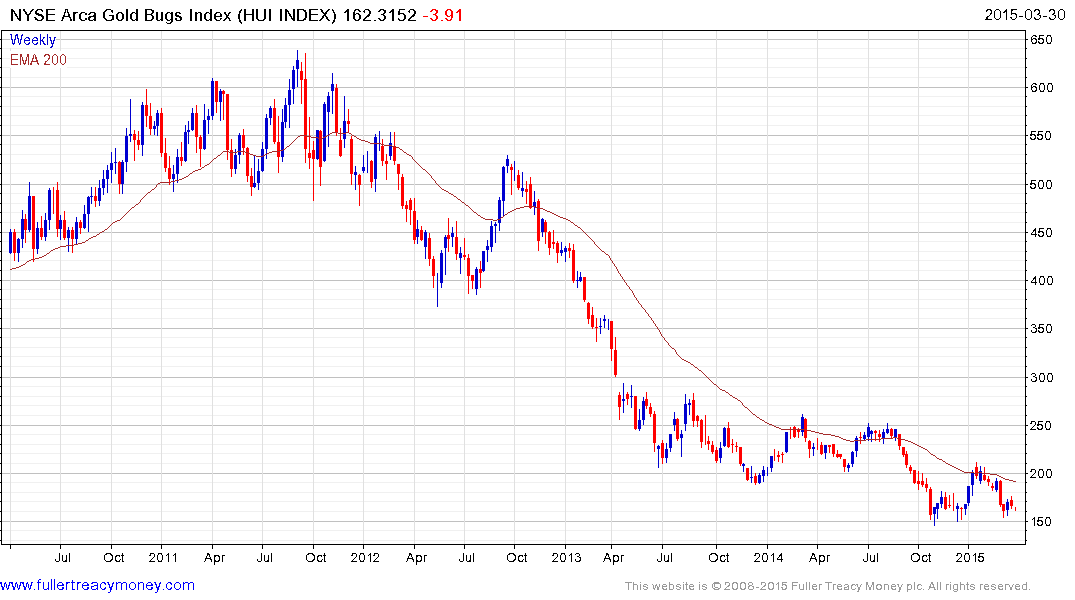The image size is (1075, 600).
Task: Click the 2012 year label on time axis
Action: [x=365, y=557]
